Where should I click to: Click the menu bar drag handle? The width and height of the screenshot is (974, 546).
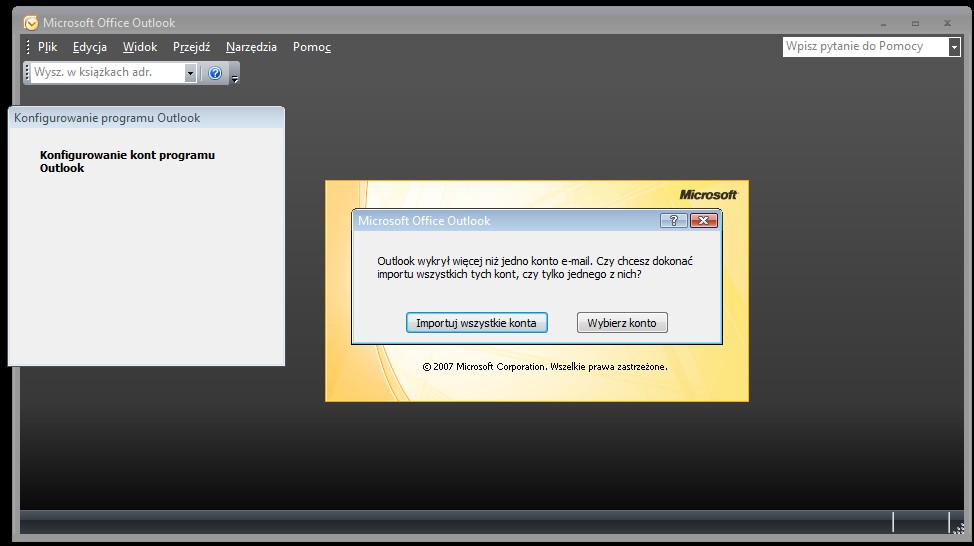[28, 47]
